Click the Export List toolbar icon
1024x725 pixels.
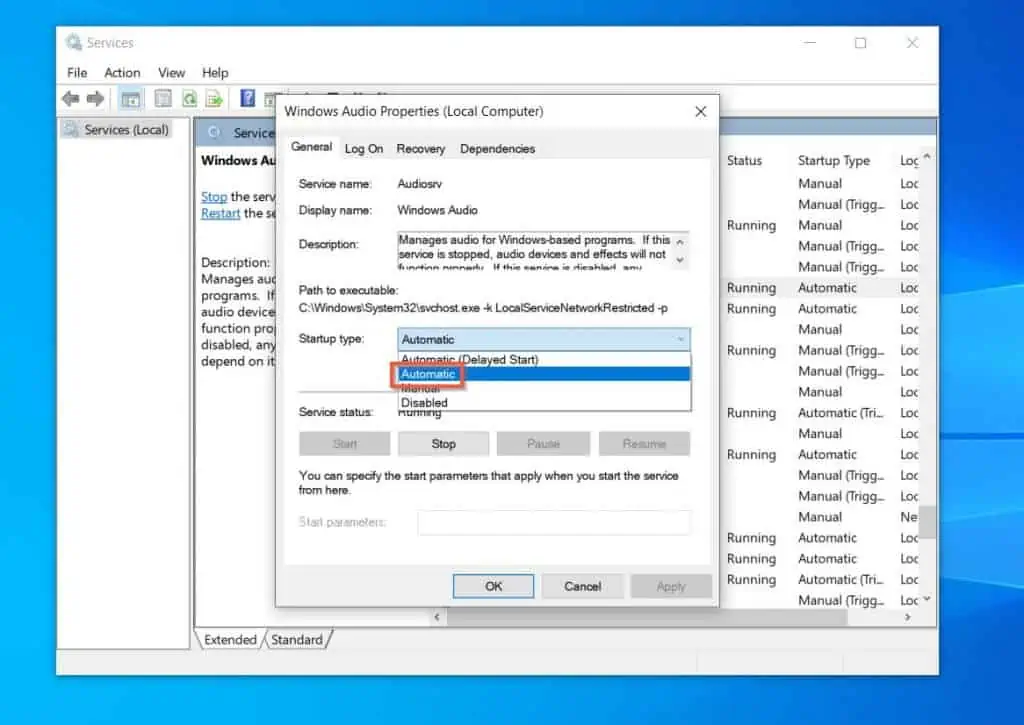click(214, 99)
